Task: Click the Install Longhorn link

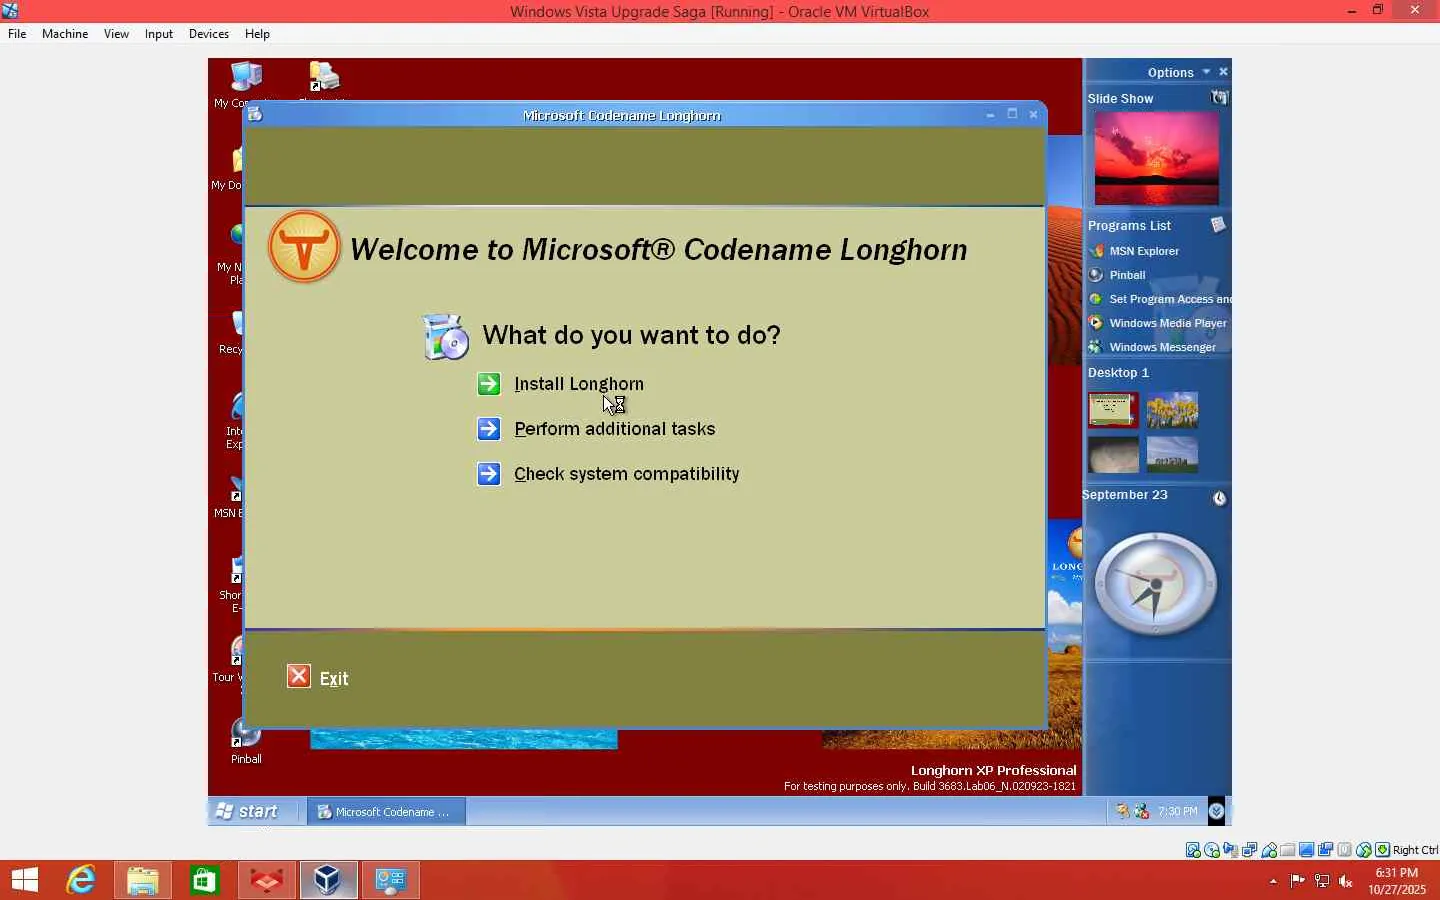Action: pos(579,384)
